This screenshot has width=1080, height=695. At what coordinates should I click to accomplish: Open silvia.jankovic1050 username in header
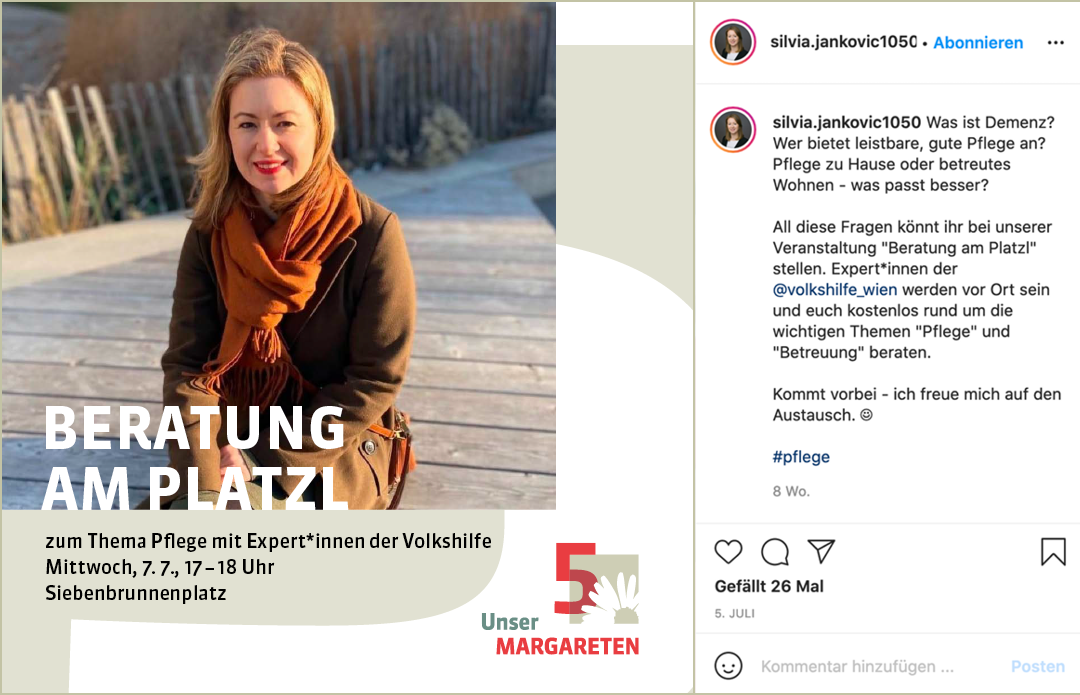pyautogui.click(x=844, y=42)
